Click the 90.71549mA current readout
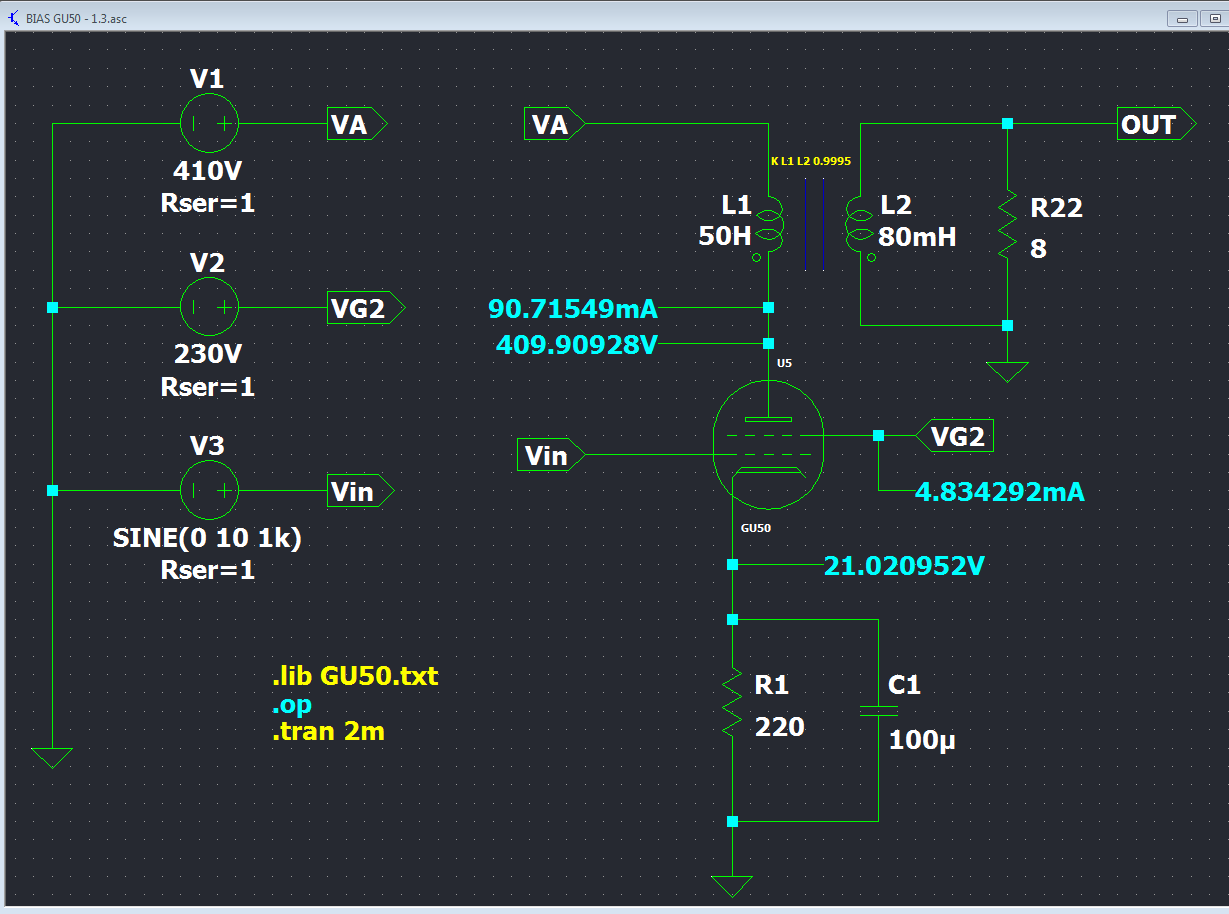 (573, 309)
